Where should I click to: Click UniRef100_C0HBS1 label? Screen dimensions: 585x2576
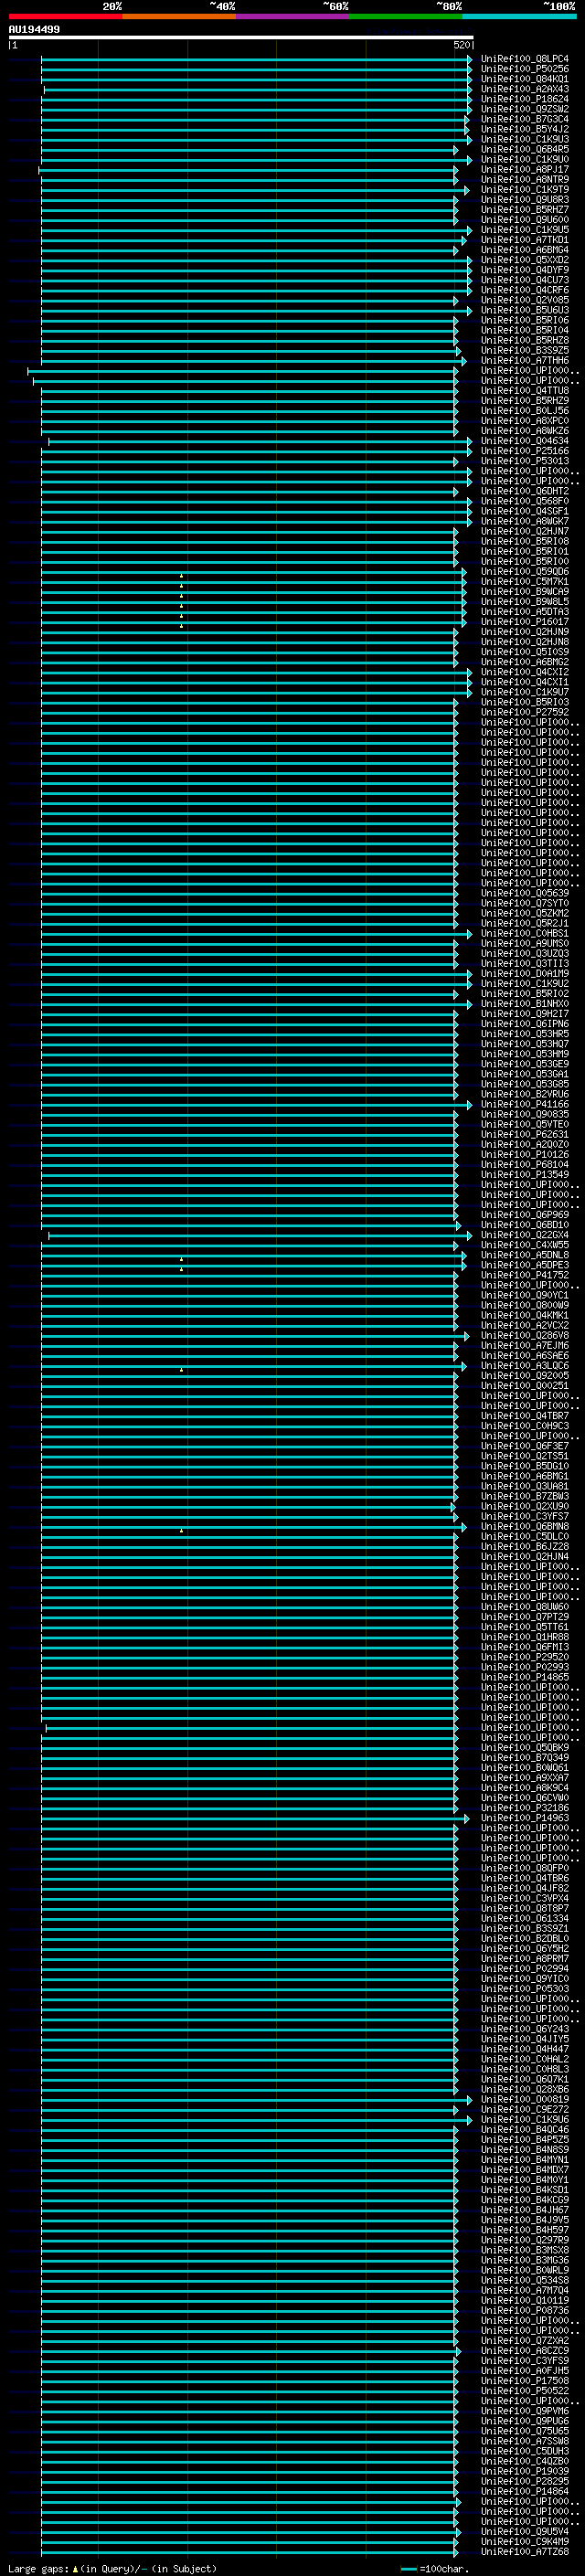click(x=525, y=934)
